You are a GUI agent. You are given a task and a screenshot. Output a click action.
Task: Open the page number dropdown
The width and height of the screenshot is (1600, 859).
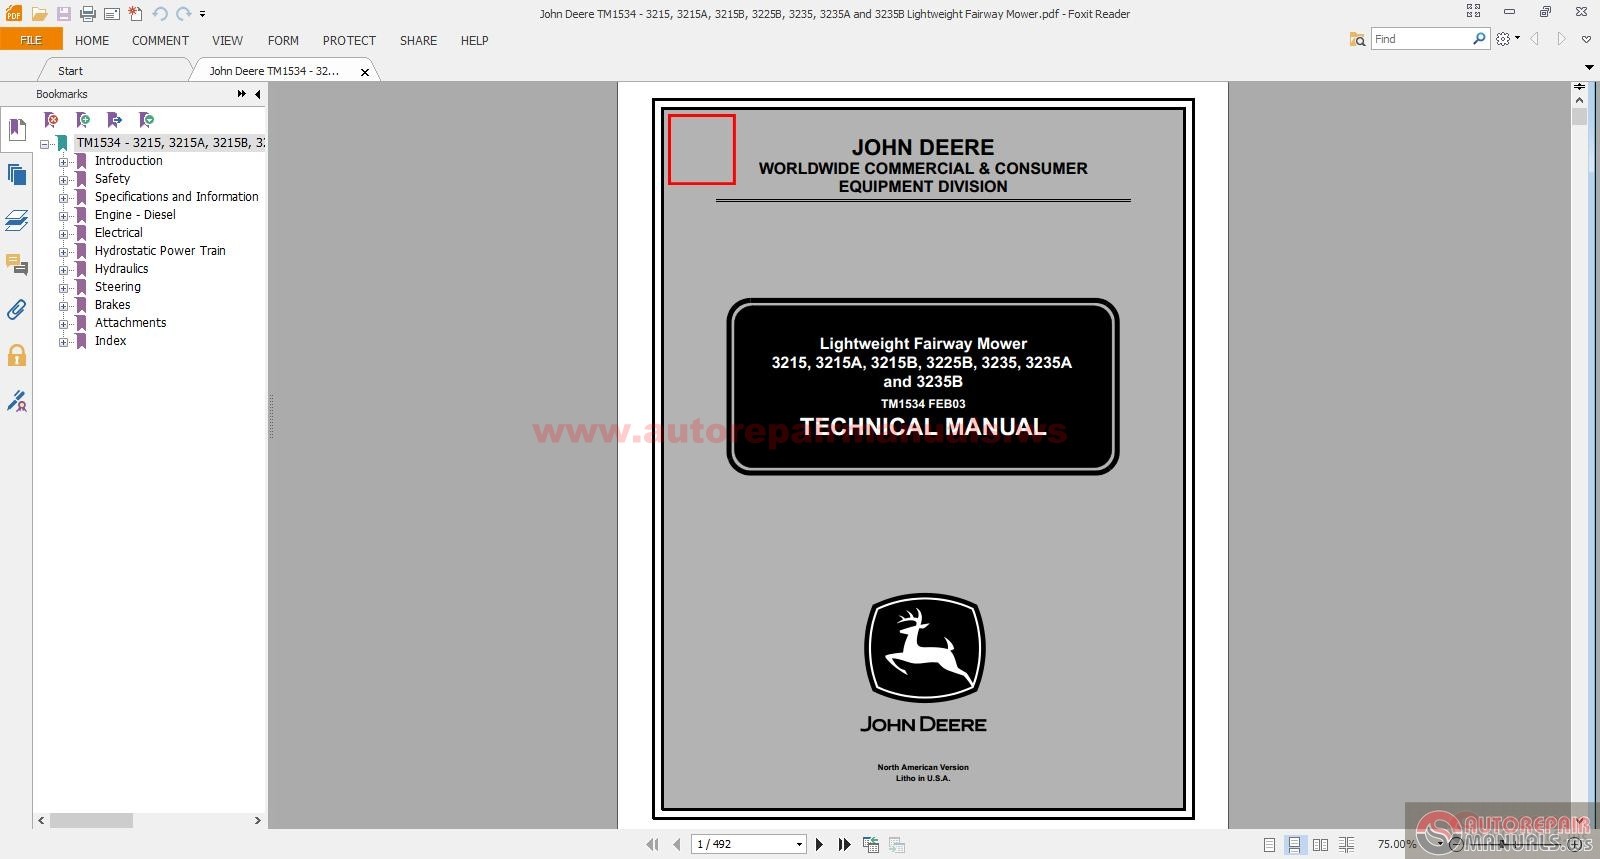799,844
